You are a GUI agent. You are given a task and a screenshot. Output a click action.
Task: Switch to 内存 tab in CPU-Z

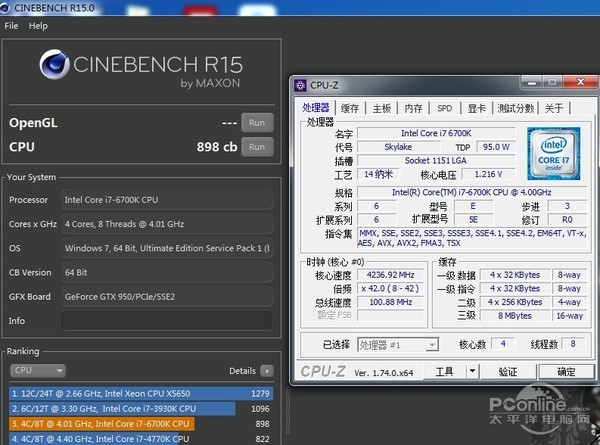tap(413, 108)
